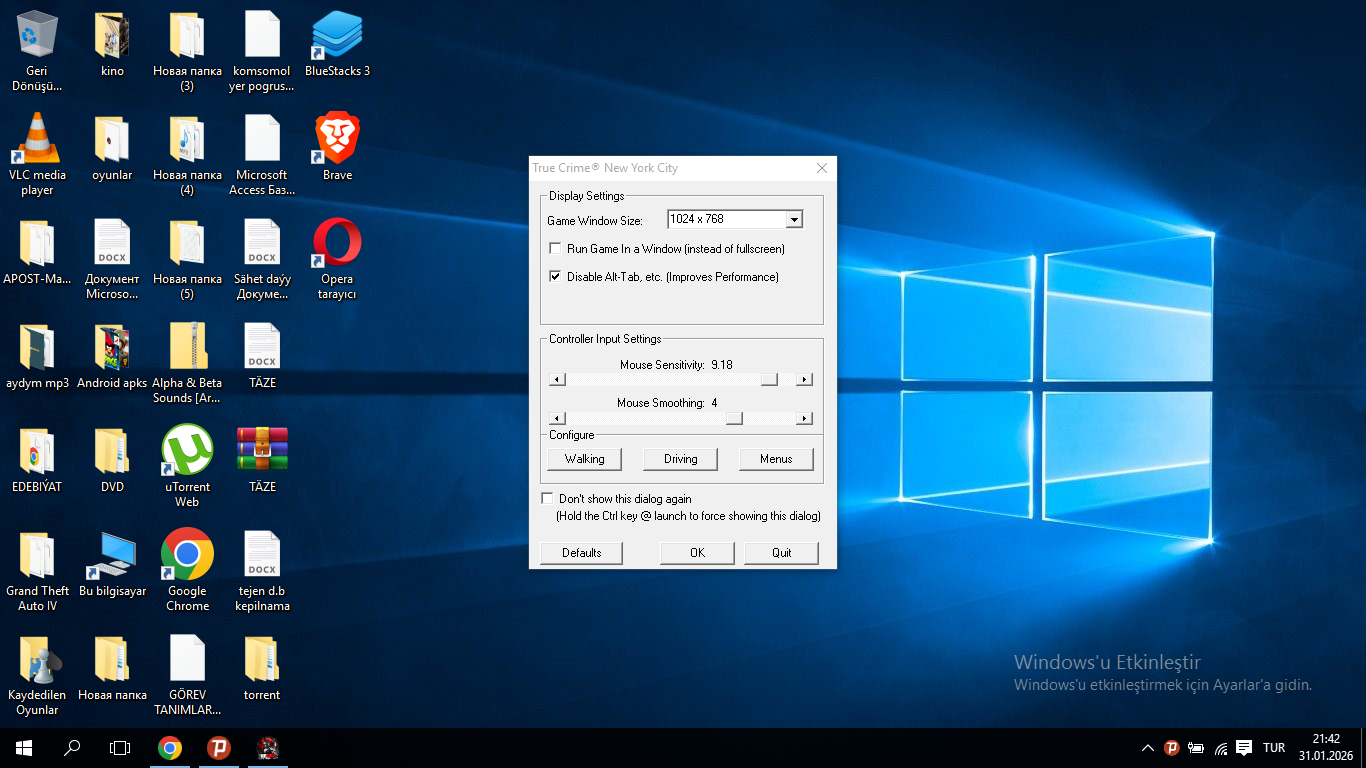
Task: Enable Don't show this dialog again
Action: (x=547, y=498)
